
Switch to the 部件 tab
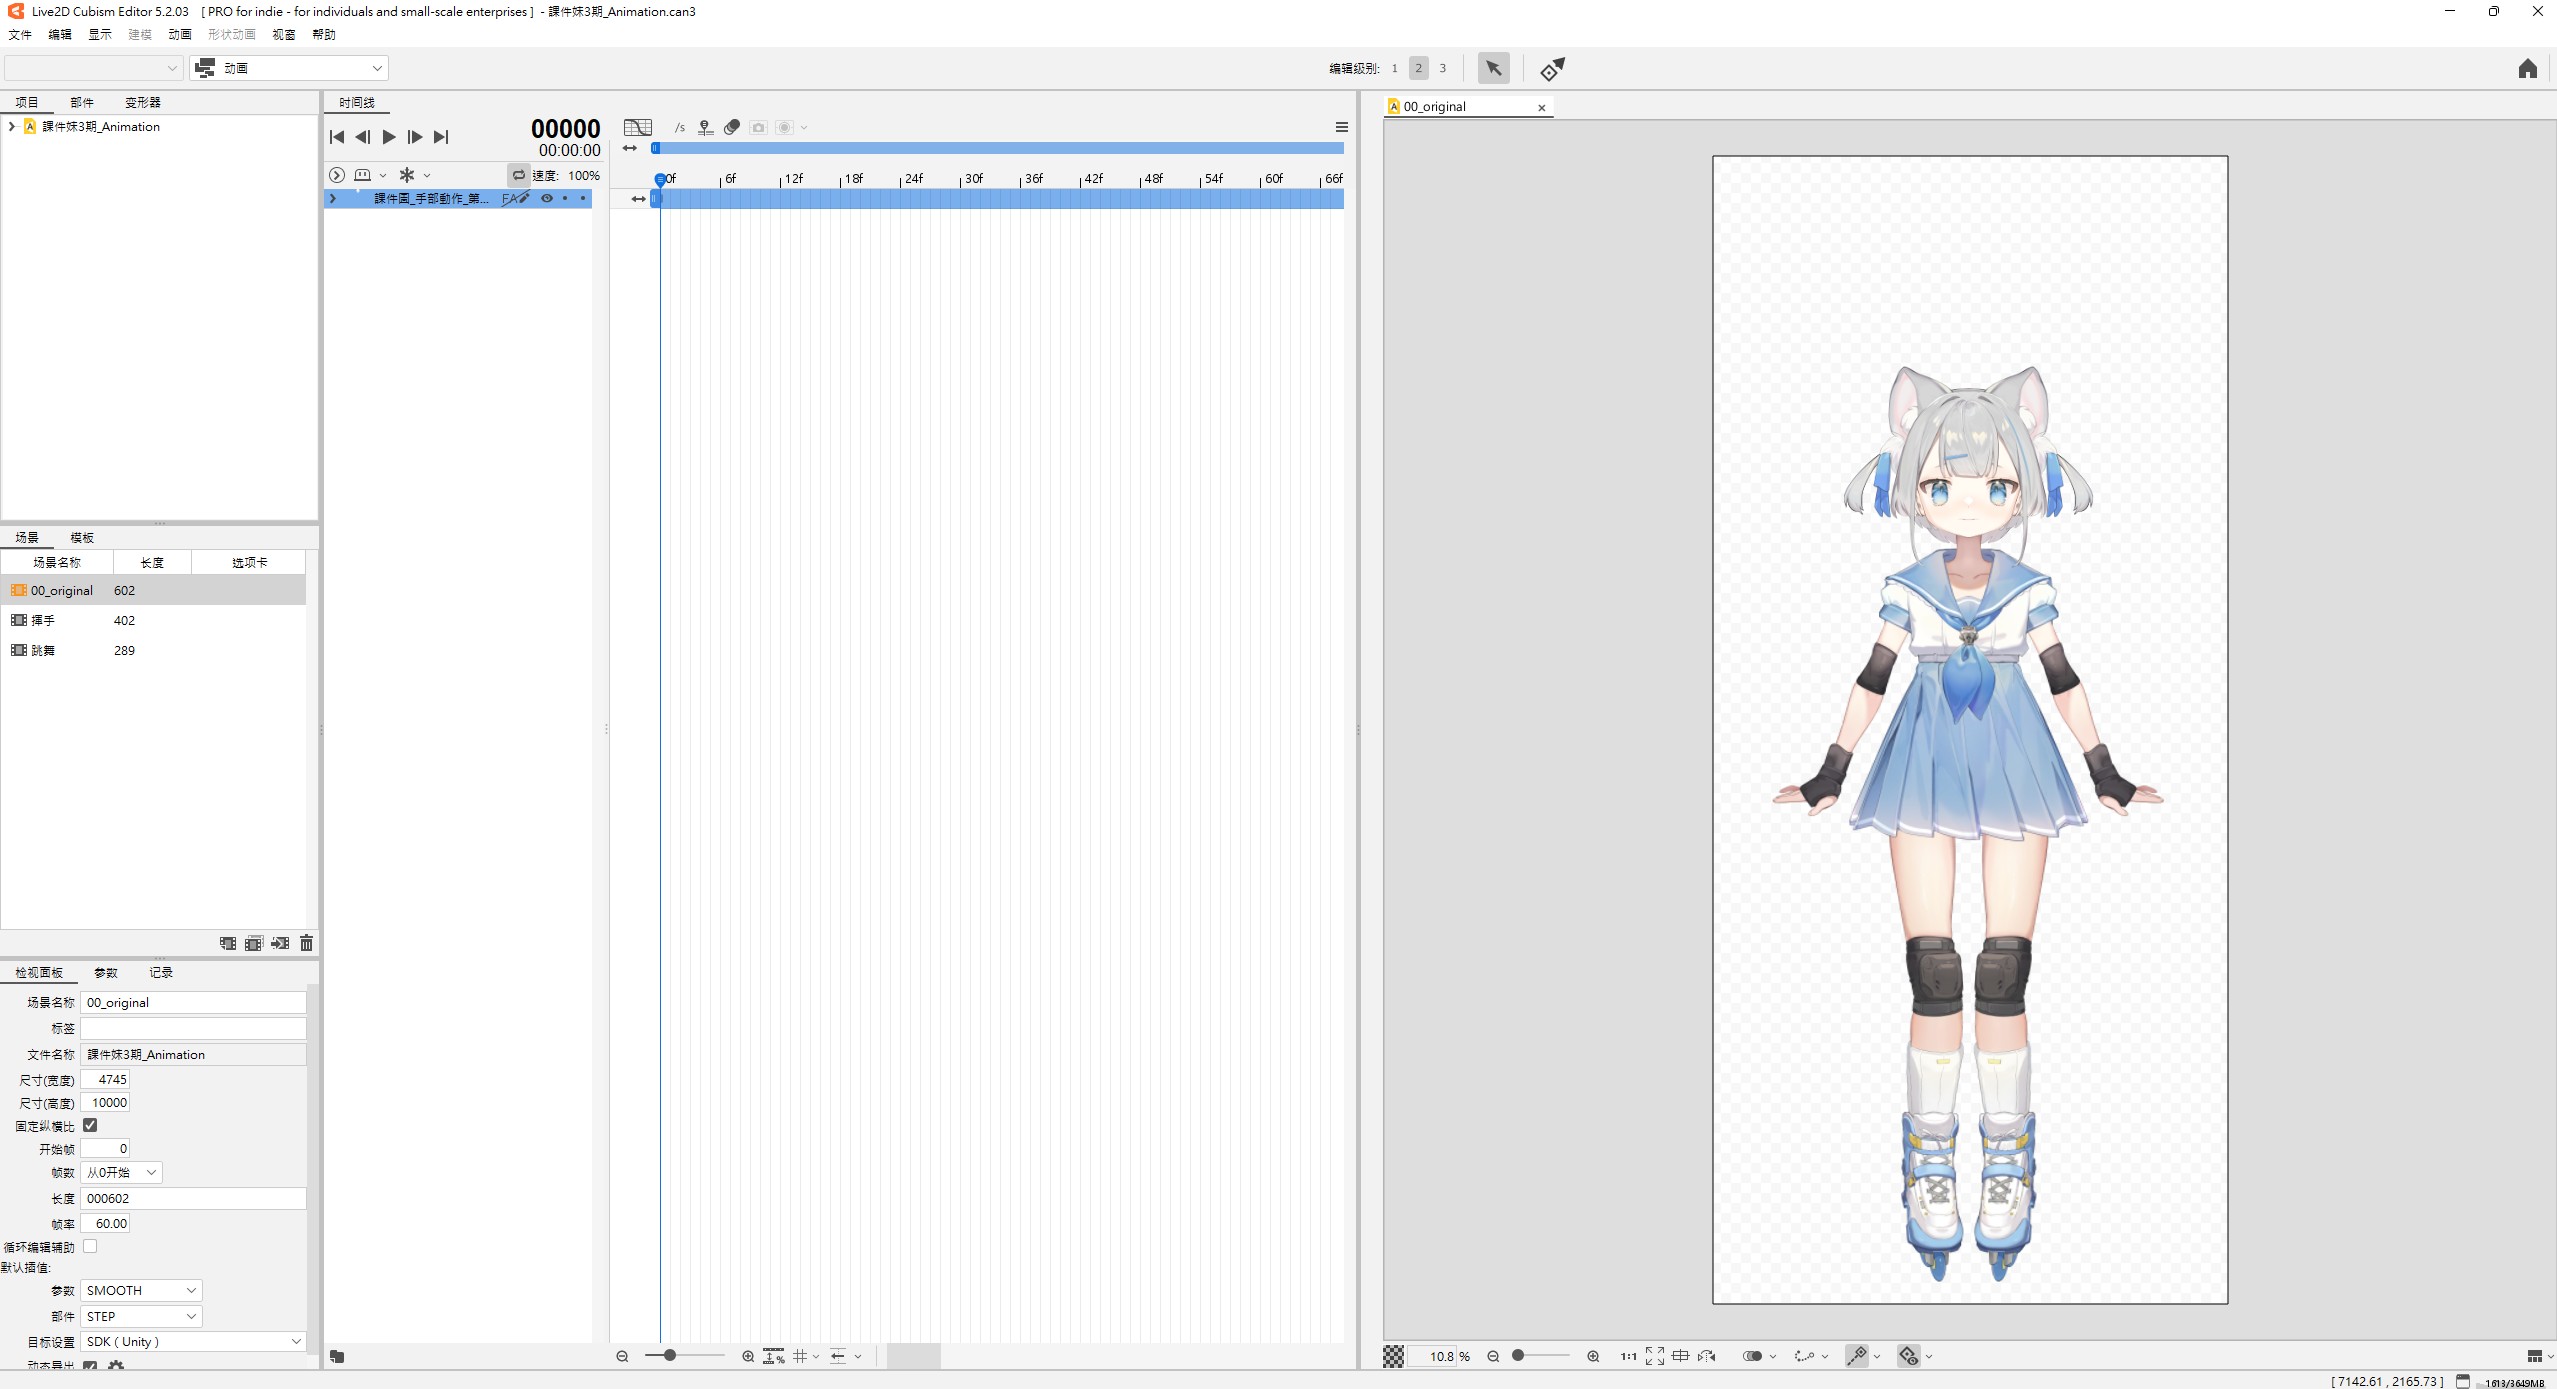click(82, 103)
